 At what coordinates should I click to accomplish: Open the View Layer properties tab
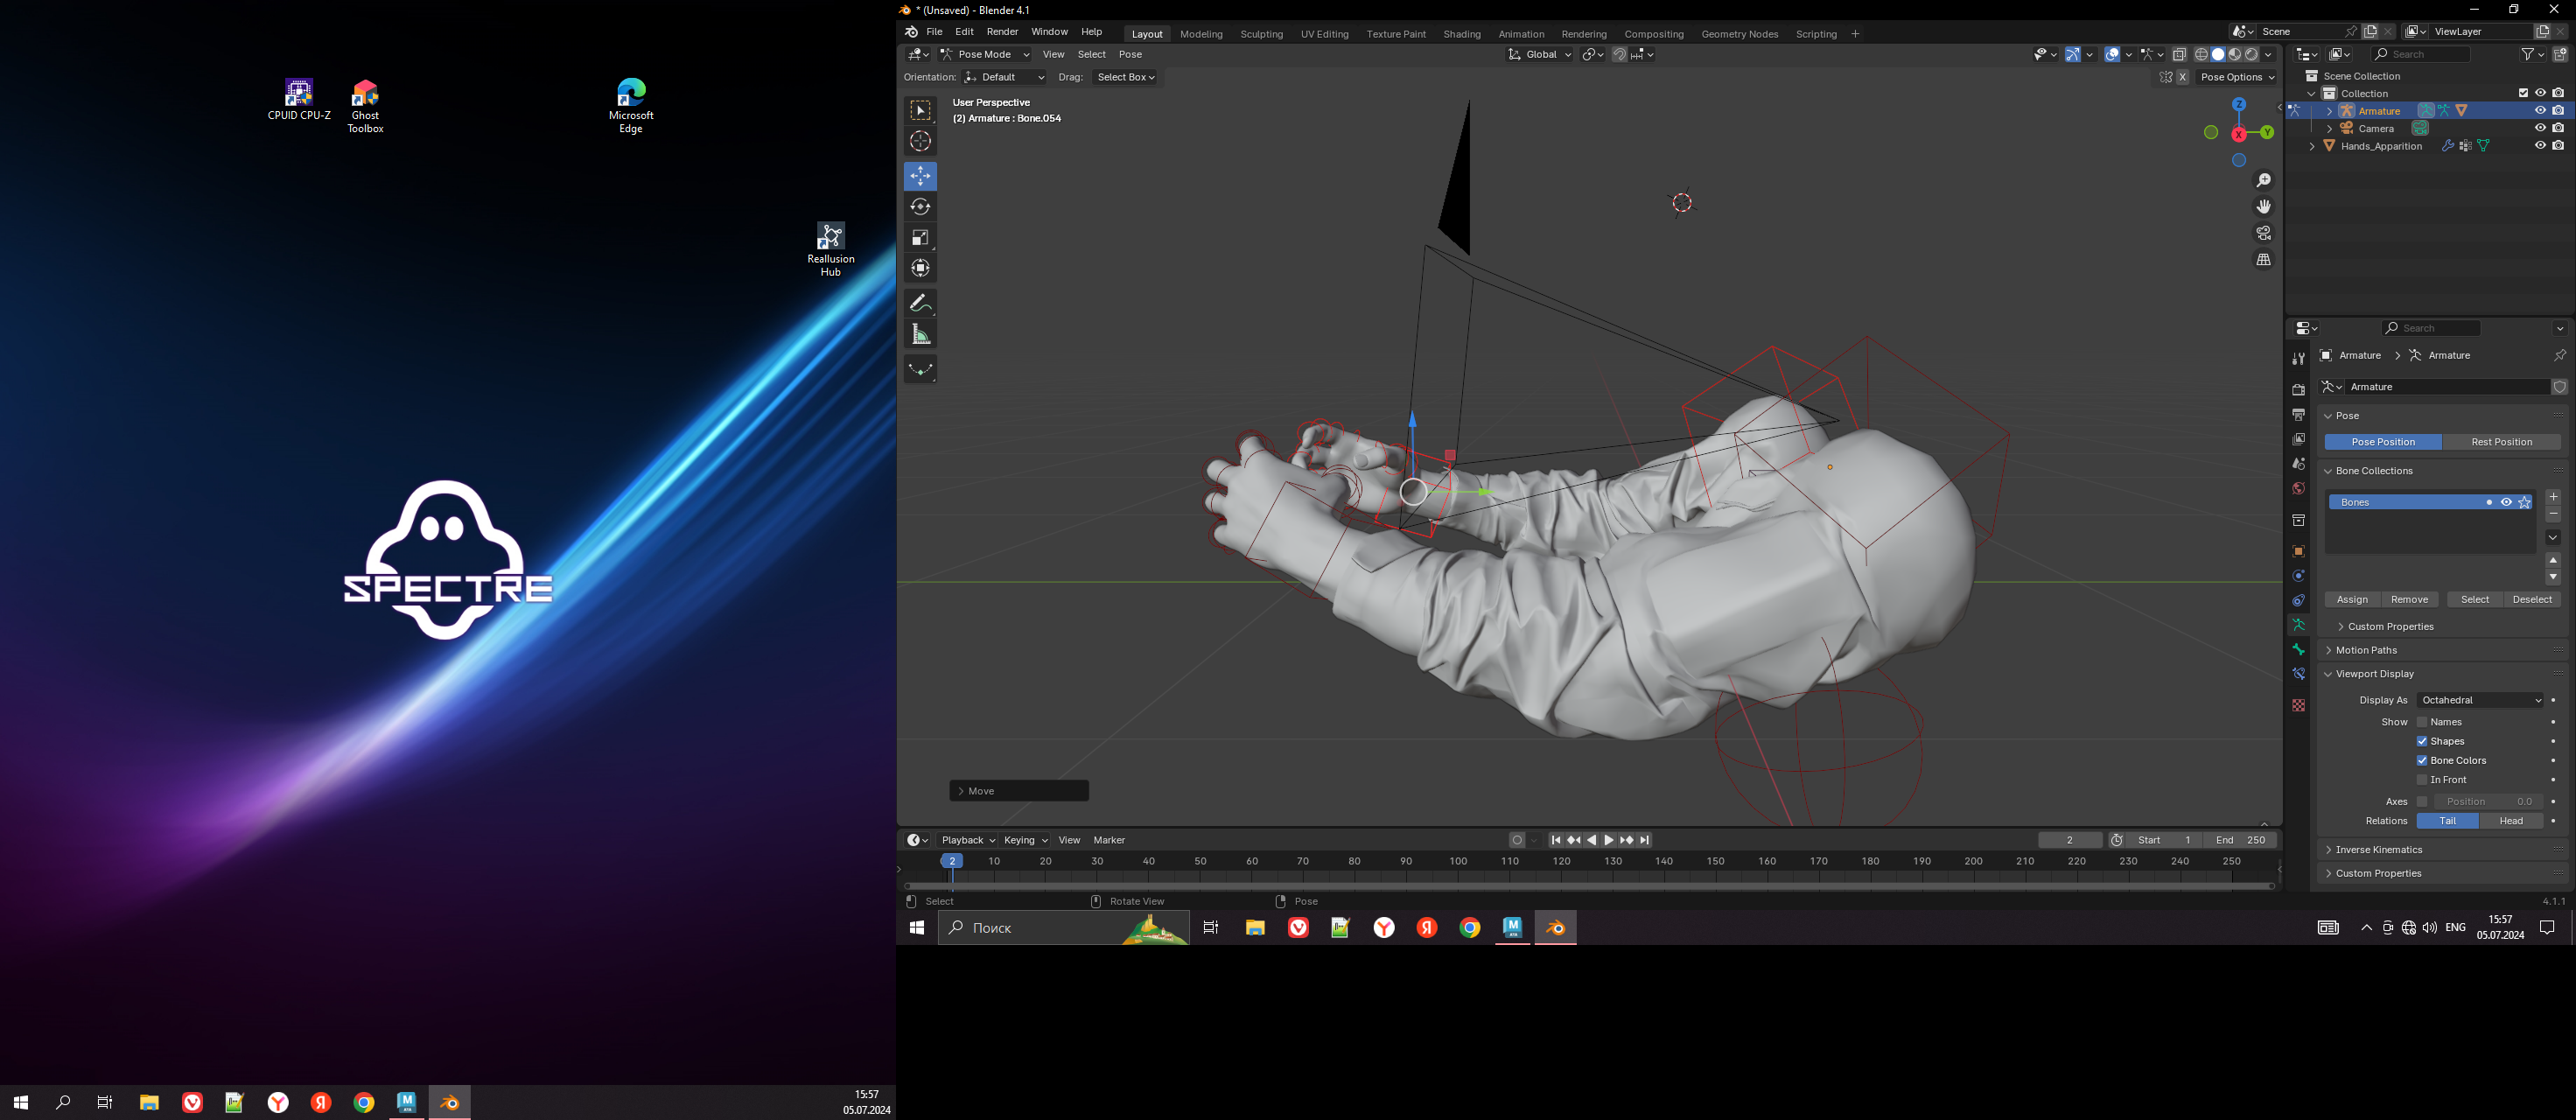2298,439
